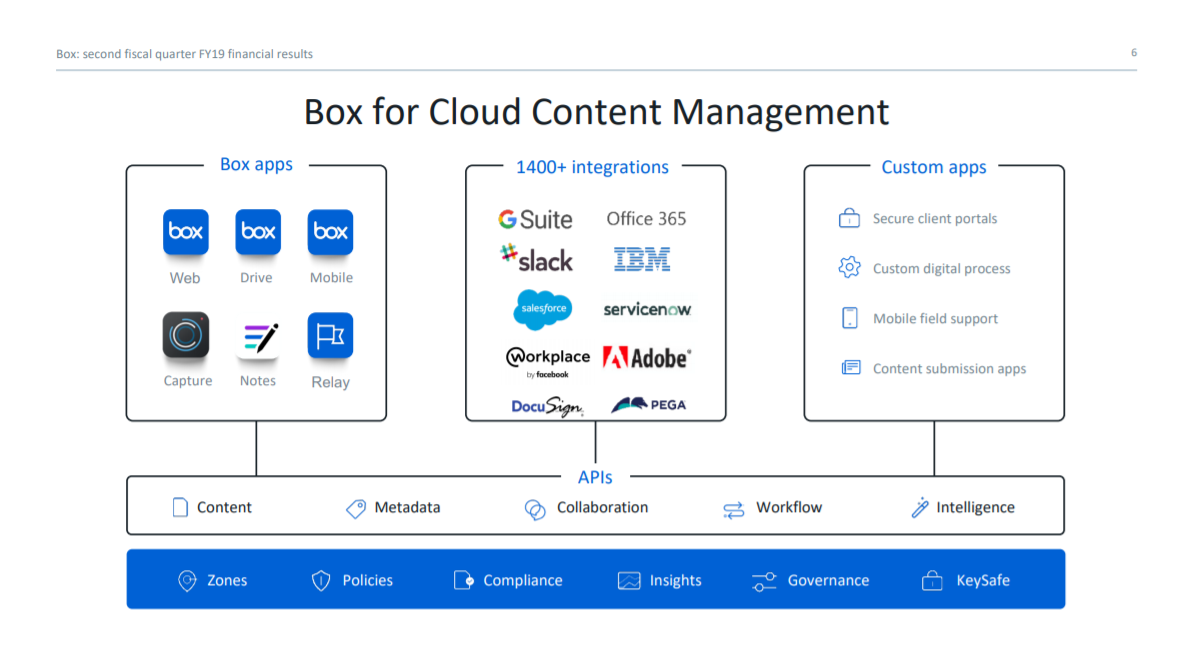1192x668 pixels.
Task: Click the "Secure client portals" text
Action: [935, 219]
